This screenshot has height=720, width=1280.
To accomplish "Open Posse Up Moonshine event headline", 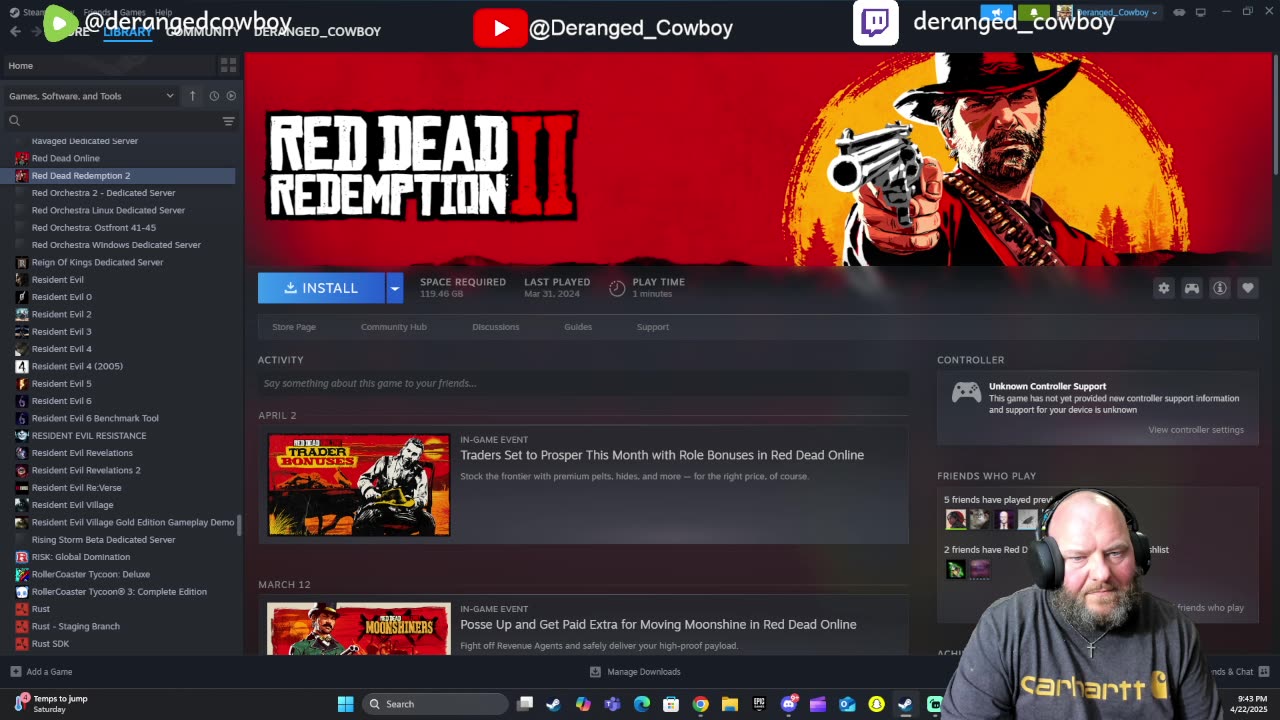I will [x=658, y=624].
